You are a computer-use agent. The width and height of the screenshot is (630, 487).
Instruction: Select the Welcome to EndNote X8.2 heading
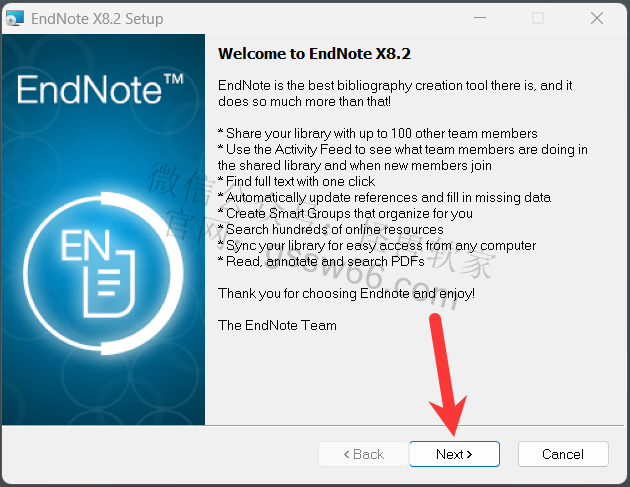point(314,54)
